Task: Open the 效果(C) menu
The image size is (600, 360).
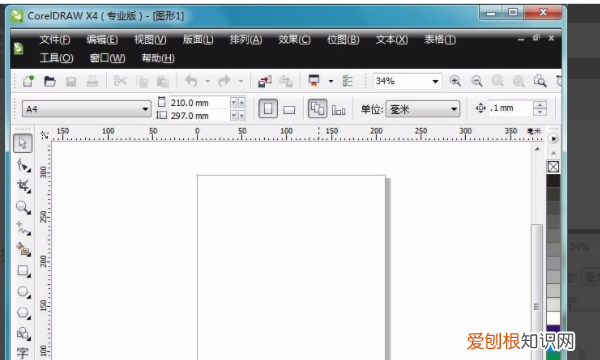Action: [294, 39]
